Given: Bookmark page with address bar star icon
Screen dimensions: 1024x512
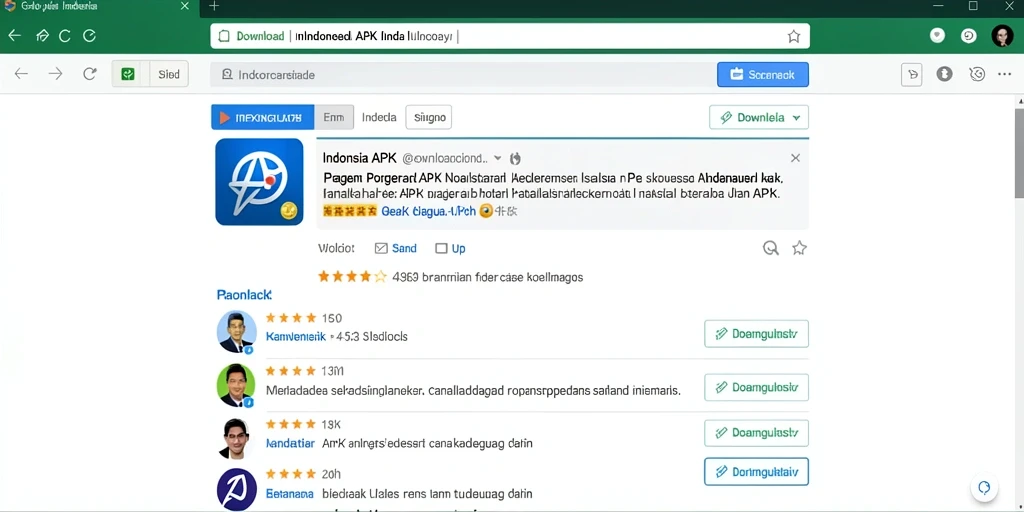Looking at the screenshot, I should coord(793,37).
